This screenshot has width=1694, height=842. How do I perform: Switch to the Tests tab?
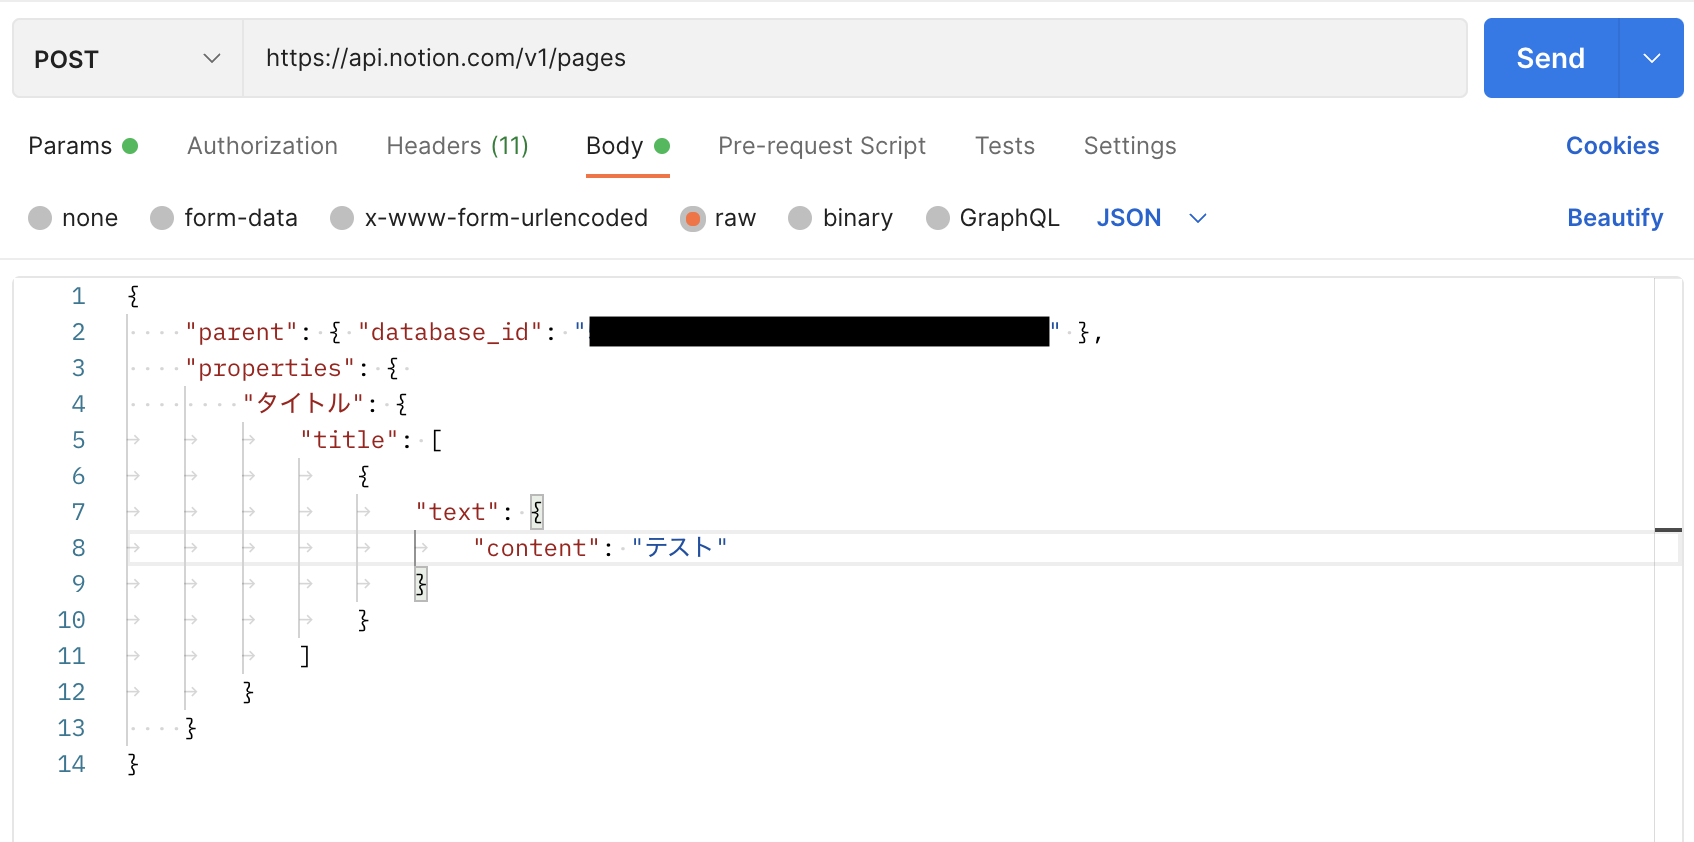(1005, 146)
